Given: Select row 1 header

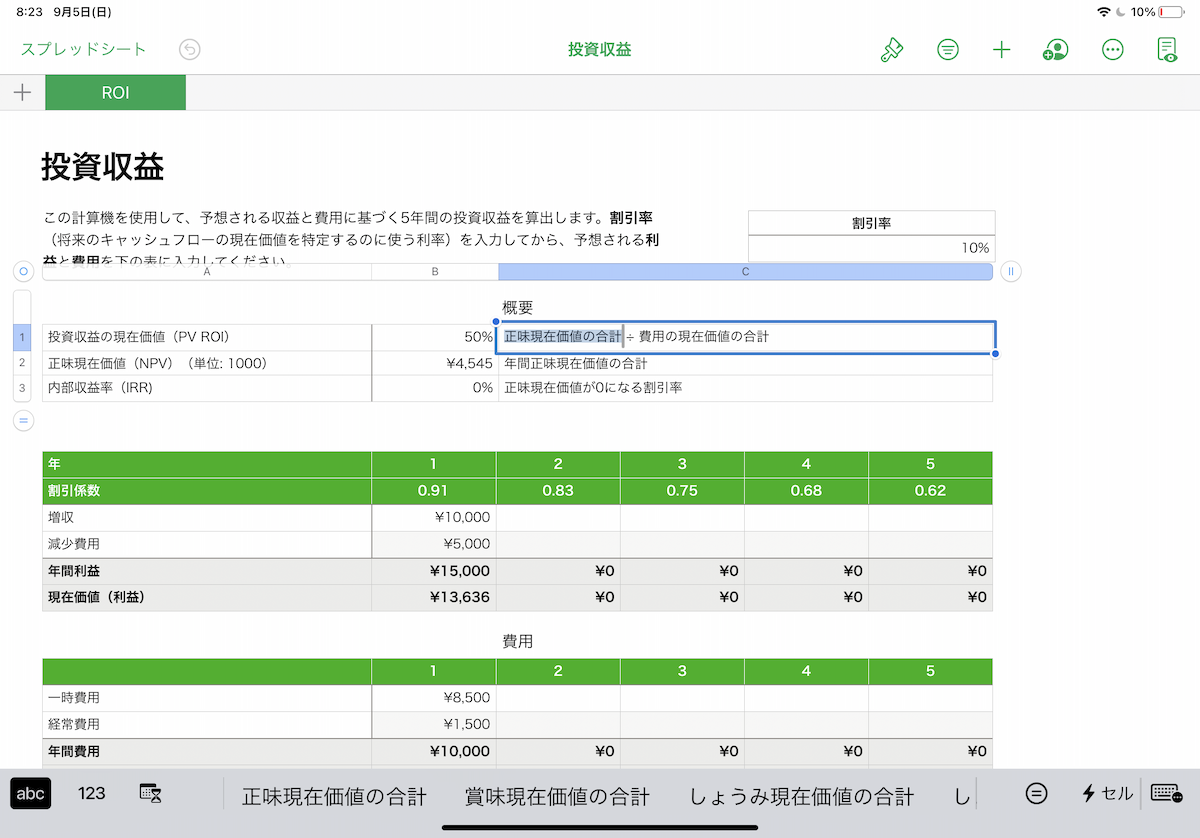Looking at the screenshot, I should click(x=22, y=337).
